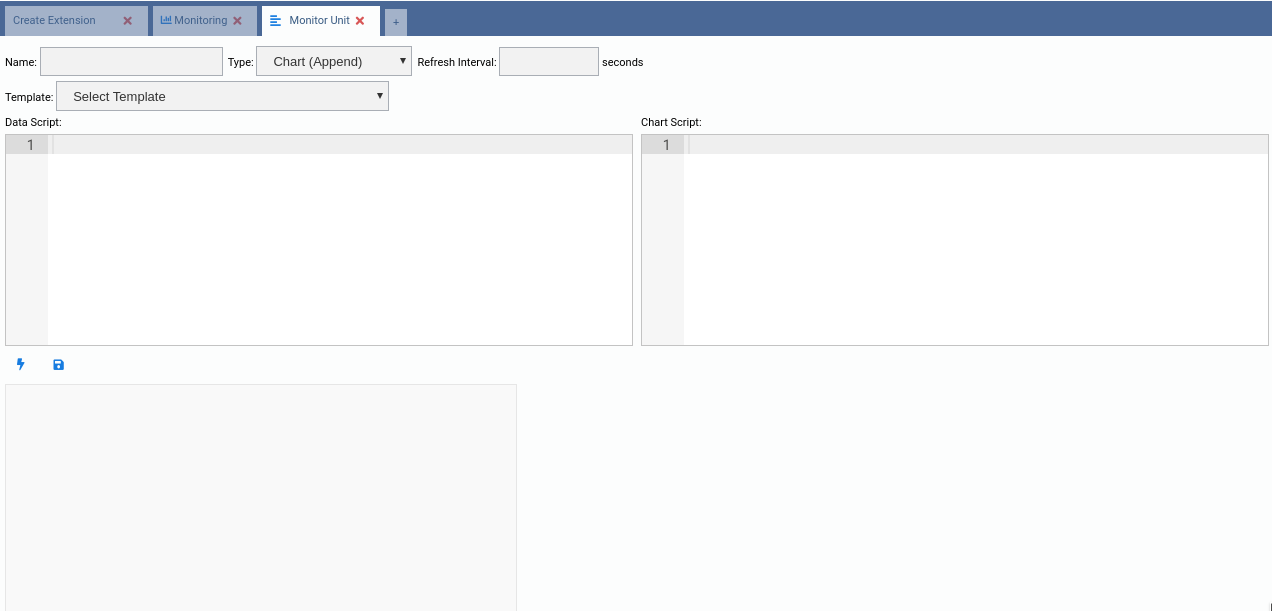Click the Monitor Unit tab's lines icon
Image resolution: width=1272 pixels, height=611 pixels.
click(276, 21)
